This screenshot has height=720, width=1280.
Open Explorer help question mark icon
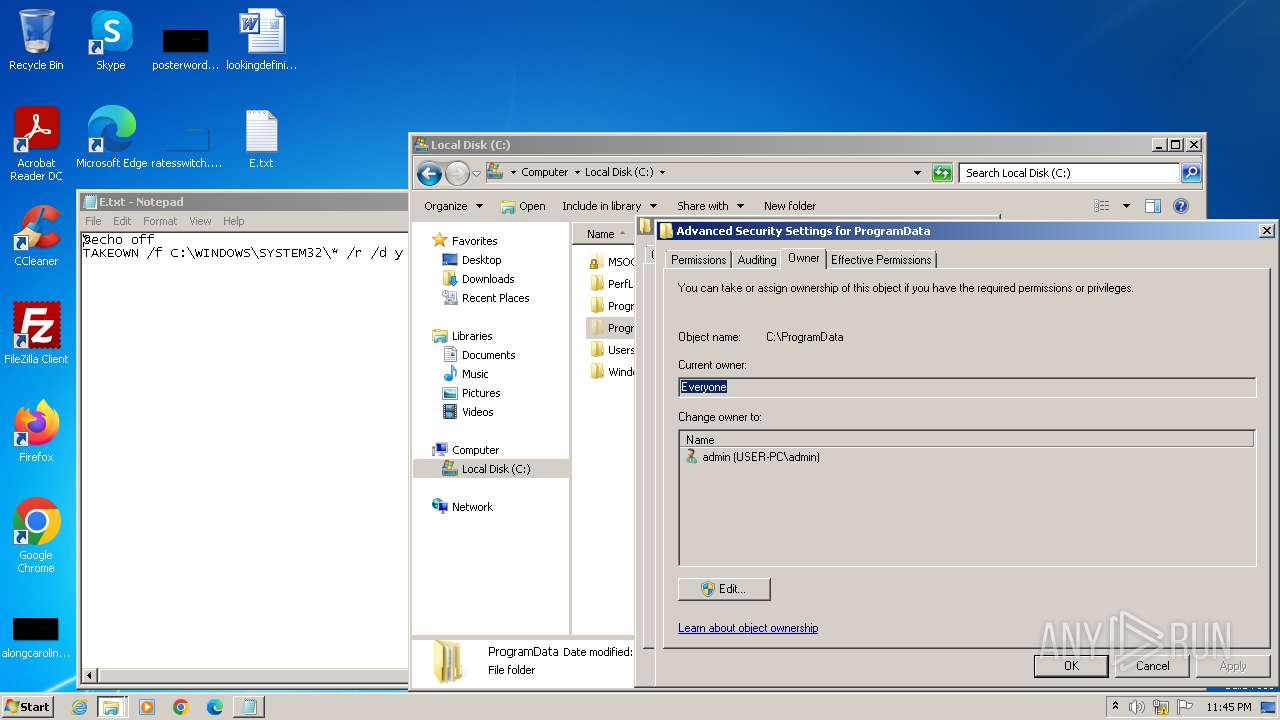pos(1180,206)
